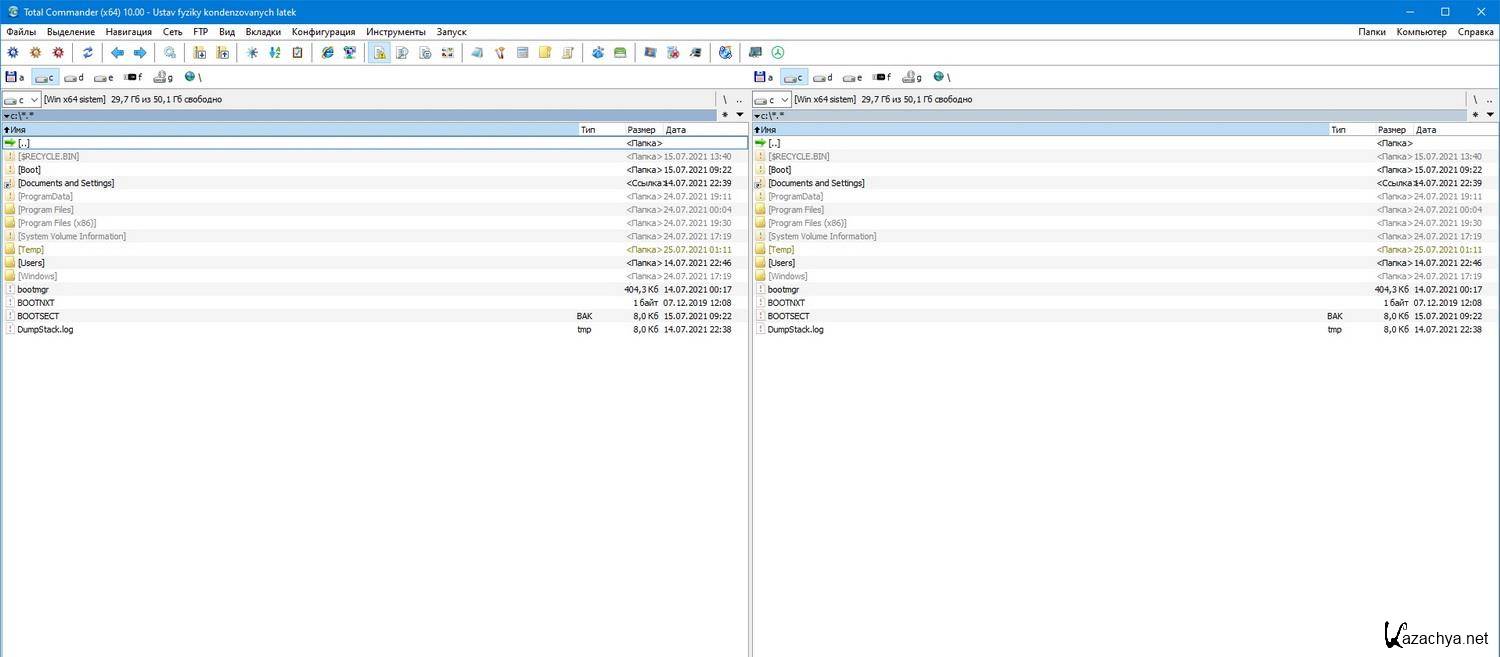Click the green circle icon ending the toolbar

(778, 53)
